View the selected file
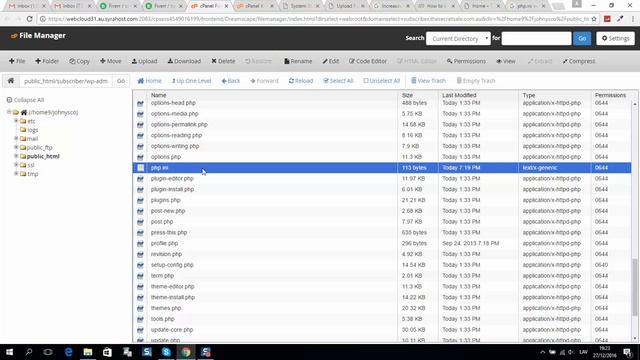 [506, 61]
